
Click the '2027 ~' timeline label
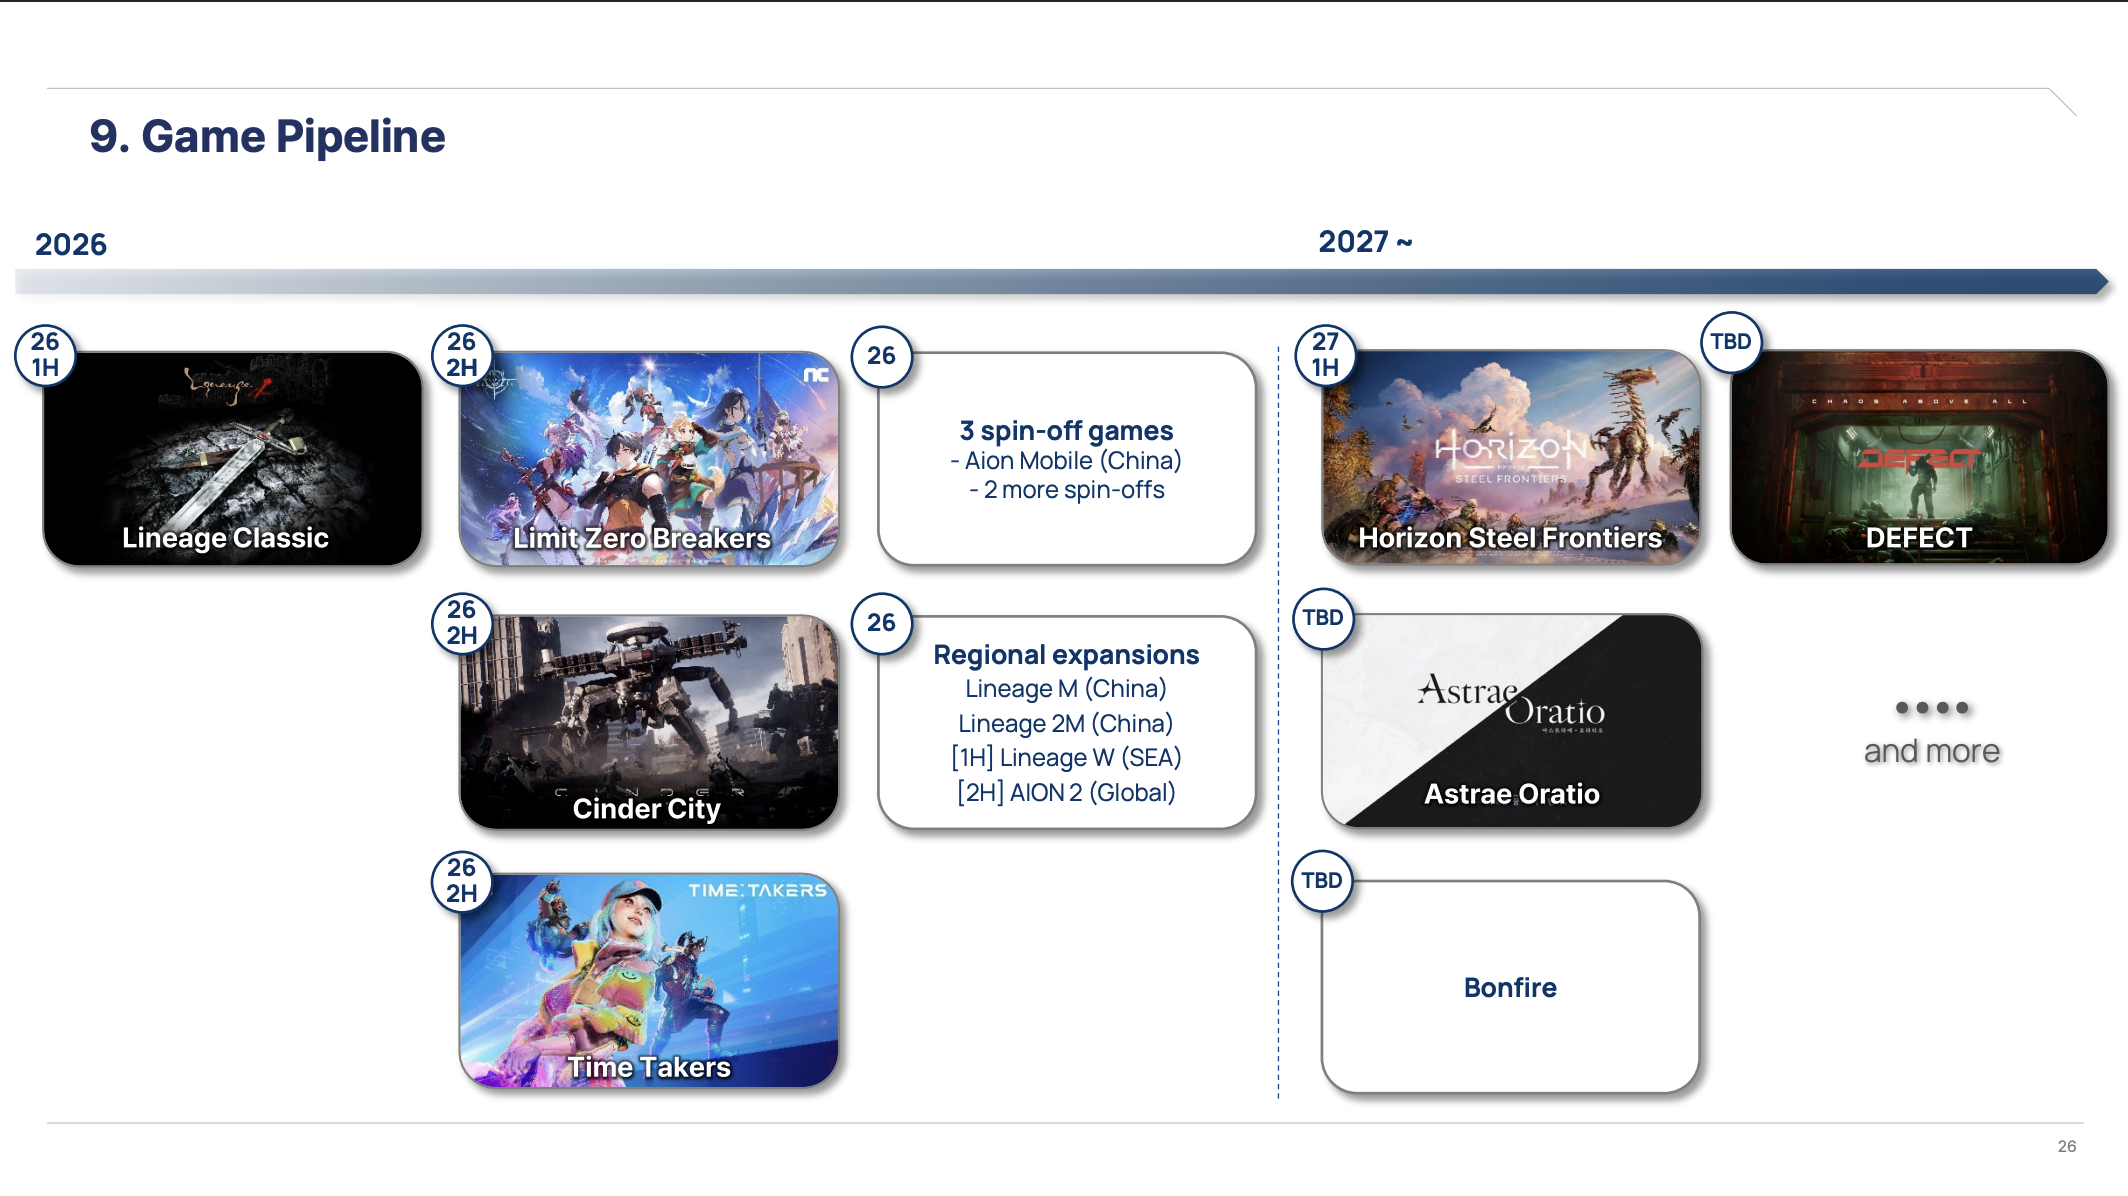[x=1365, y=242]
